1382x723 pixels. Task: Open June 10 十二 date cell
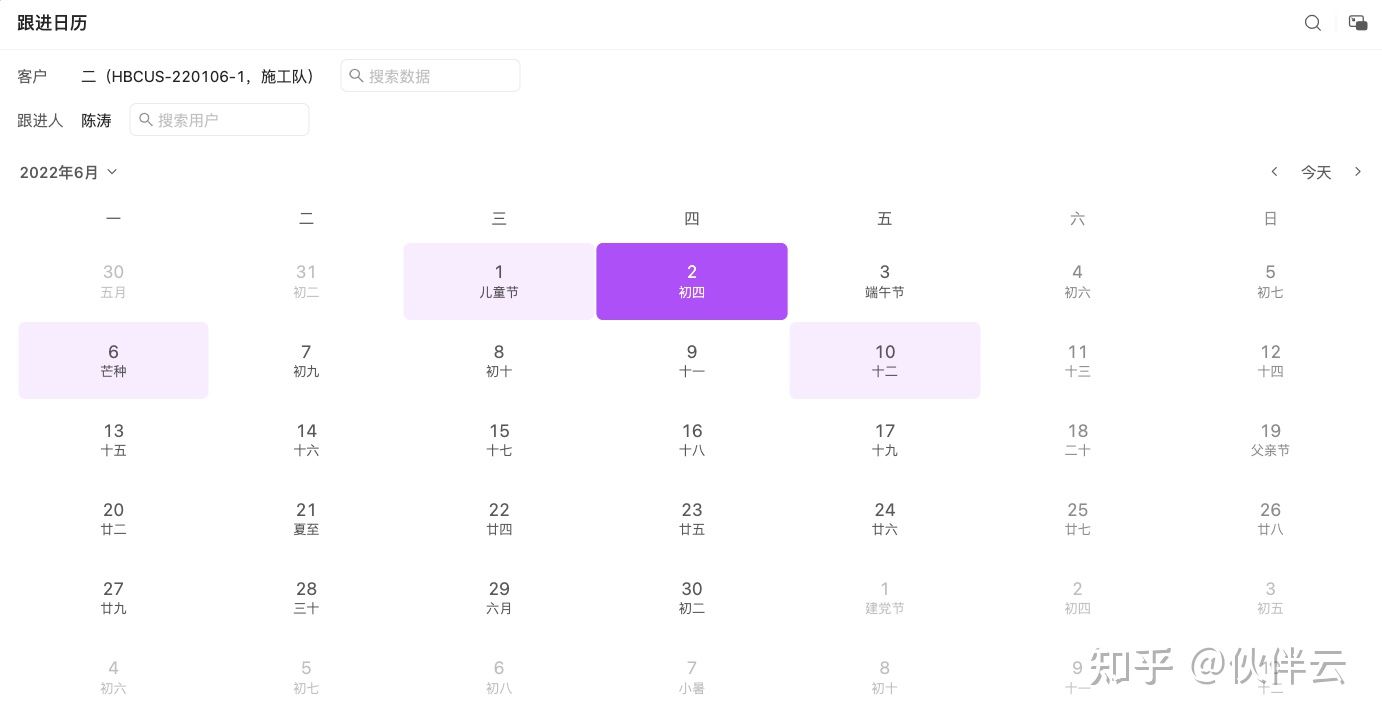point(885,360)
